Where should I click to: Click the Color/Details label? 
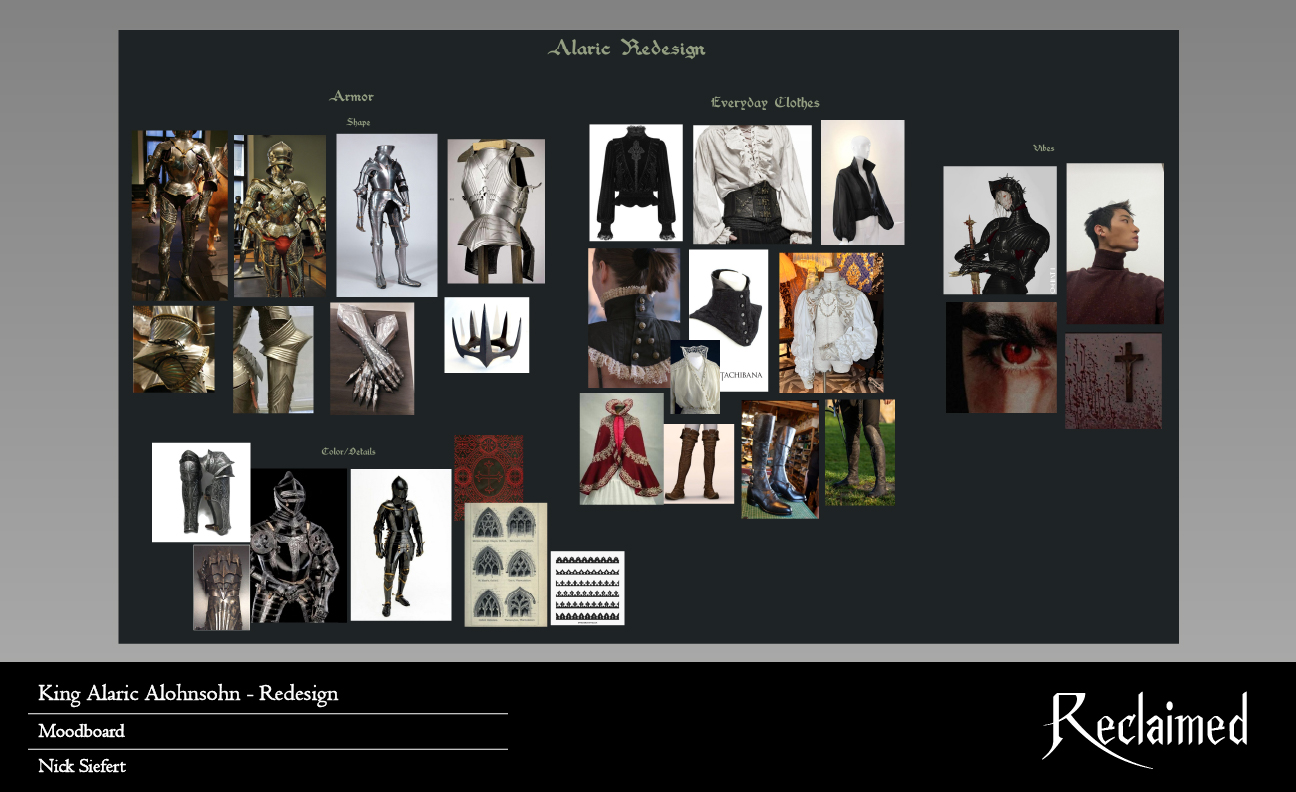348,452
